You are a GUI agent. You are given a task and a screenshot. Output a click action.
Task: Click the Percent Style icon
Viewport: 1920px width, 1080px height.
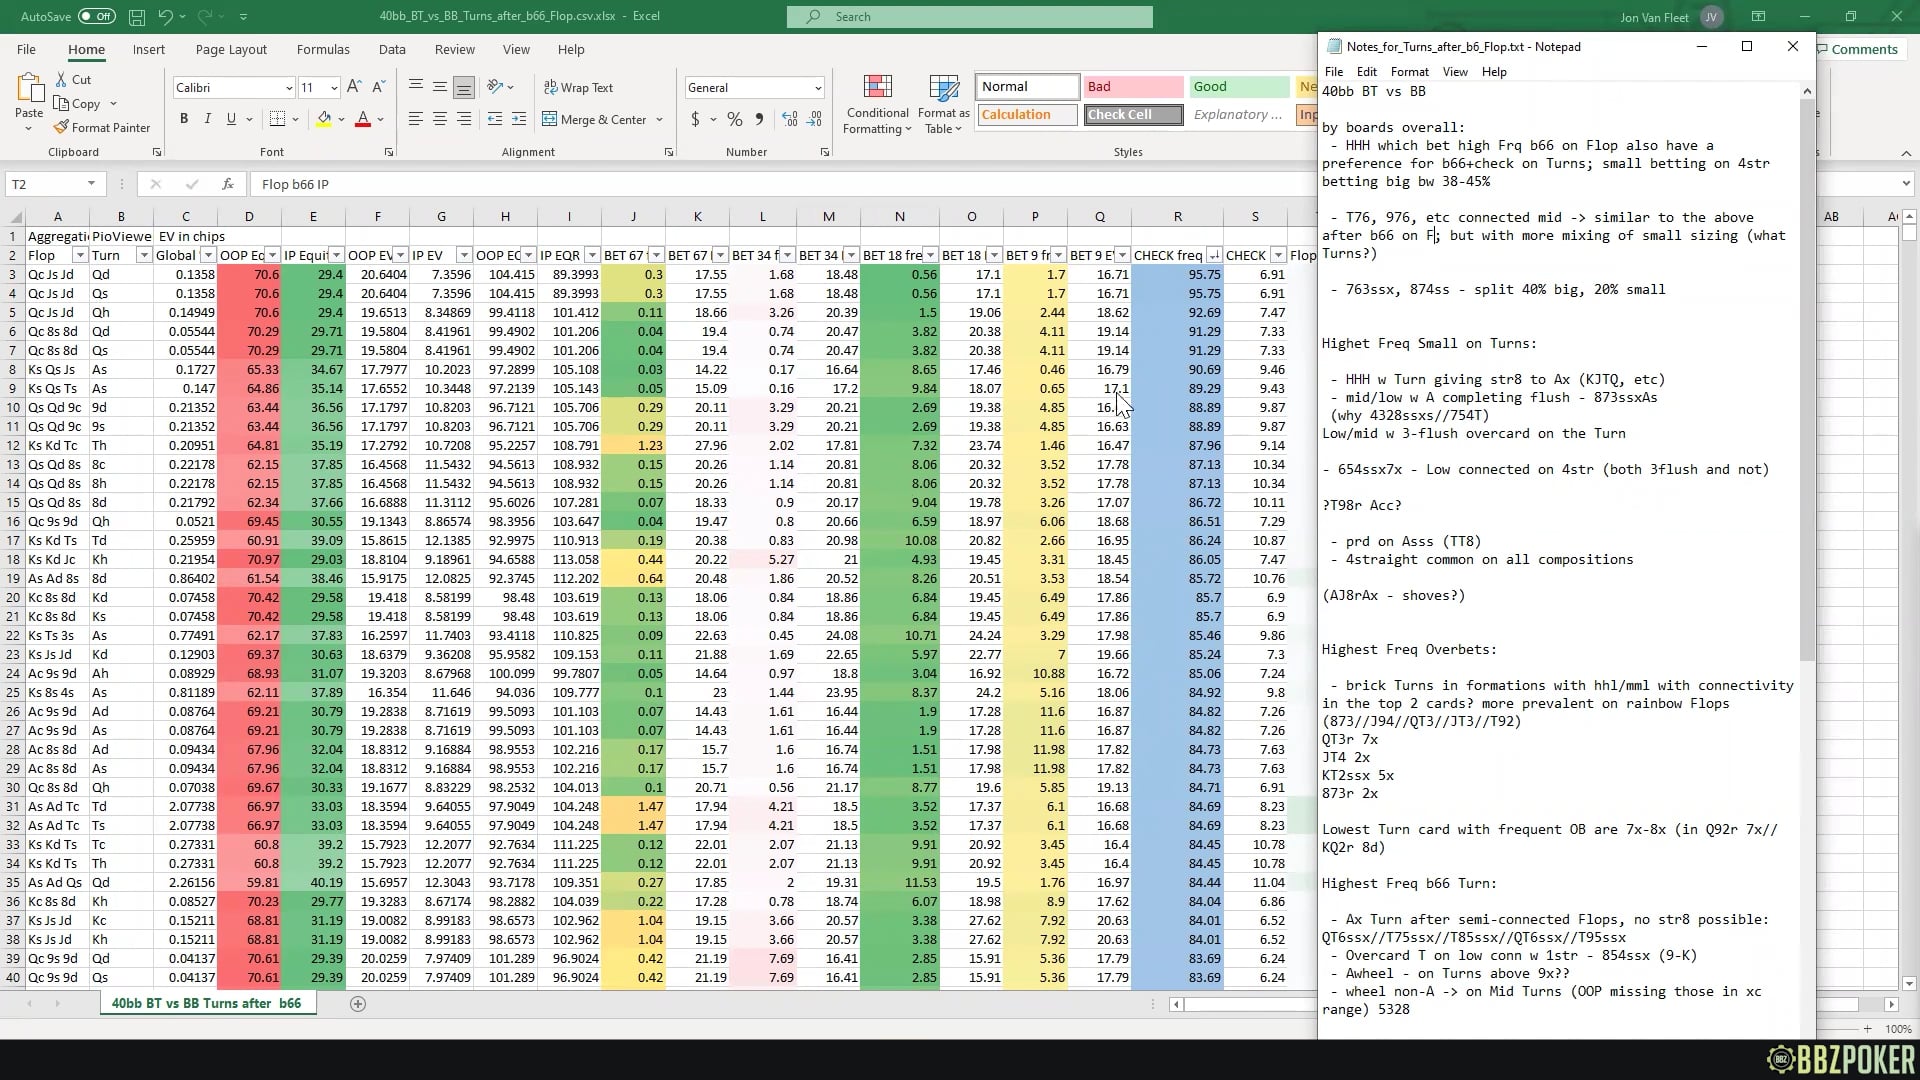[735, 119]
